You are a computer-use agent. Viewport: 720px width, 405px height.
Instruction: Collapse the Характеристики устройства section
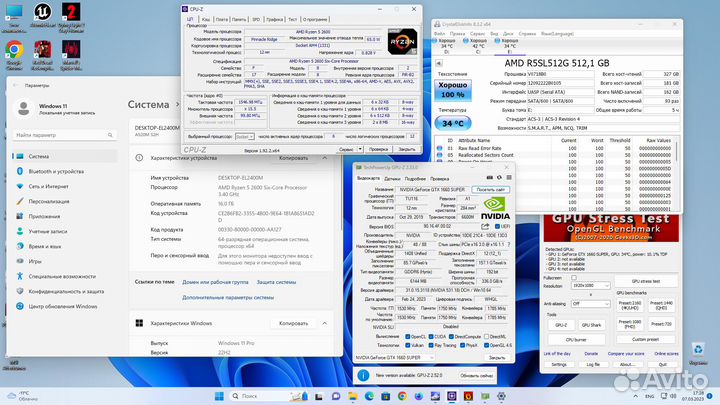click(325, 158)
